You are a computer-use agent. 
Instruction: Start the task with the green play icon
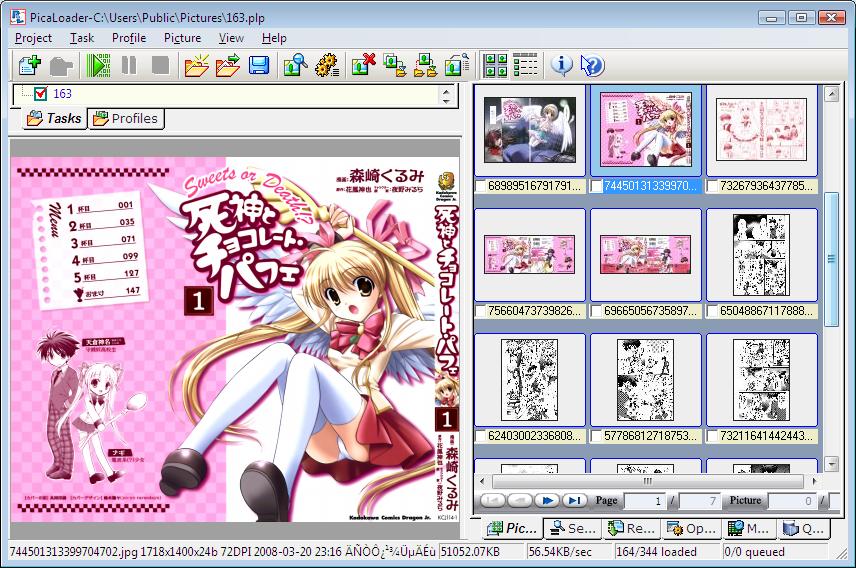pyautogui.click(x=99, y=66)
